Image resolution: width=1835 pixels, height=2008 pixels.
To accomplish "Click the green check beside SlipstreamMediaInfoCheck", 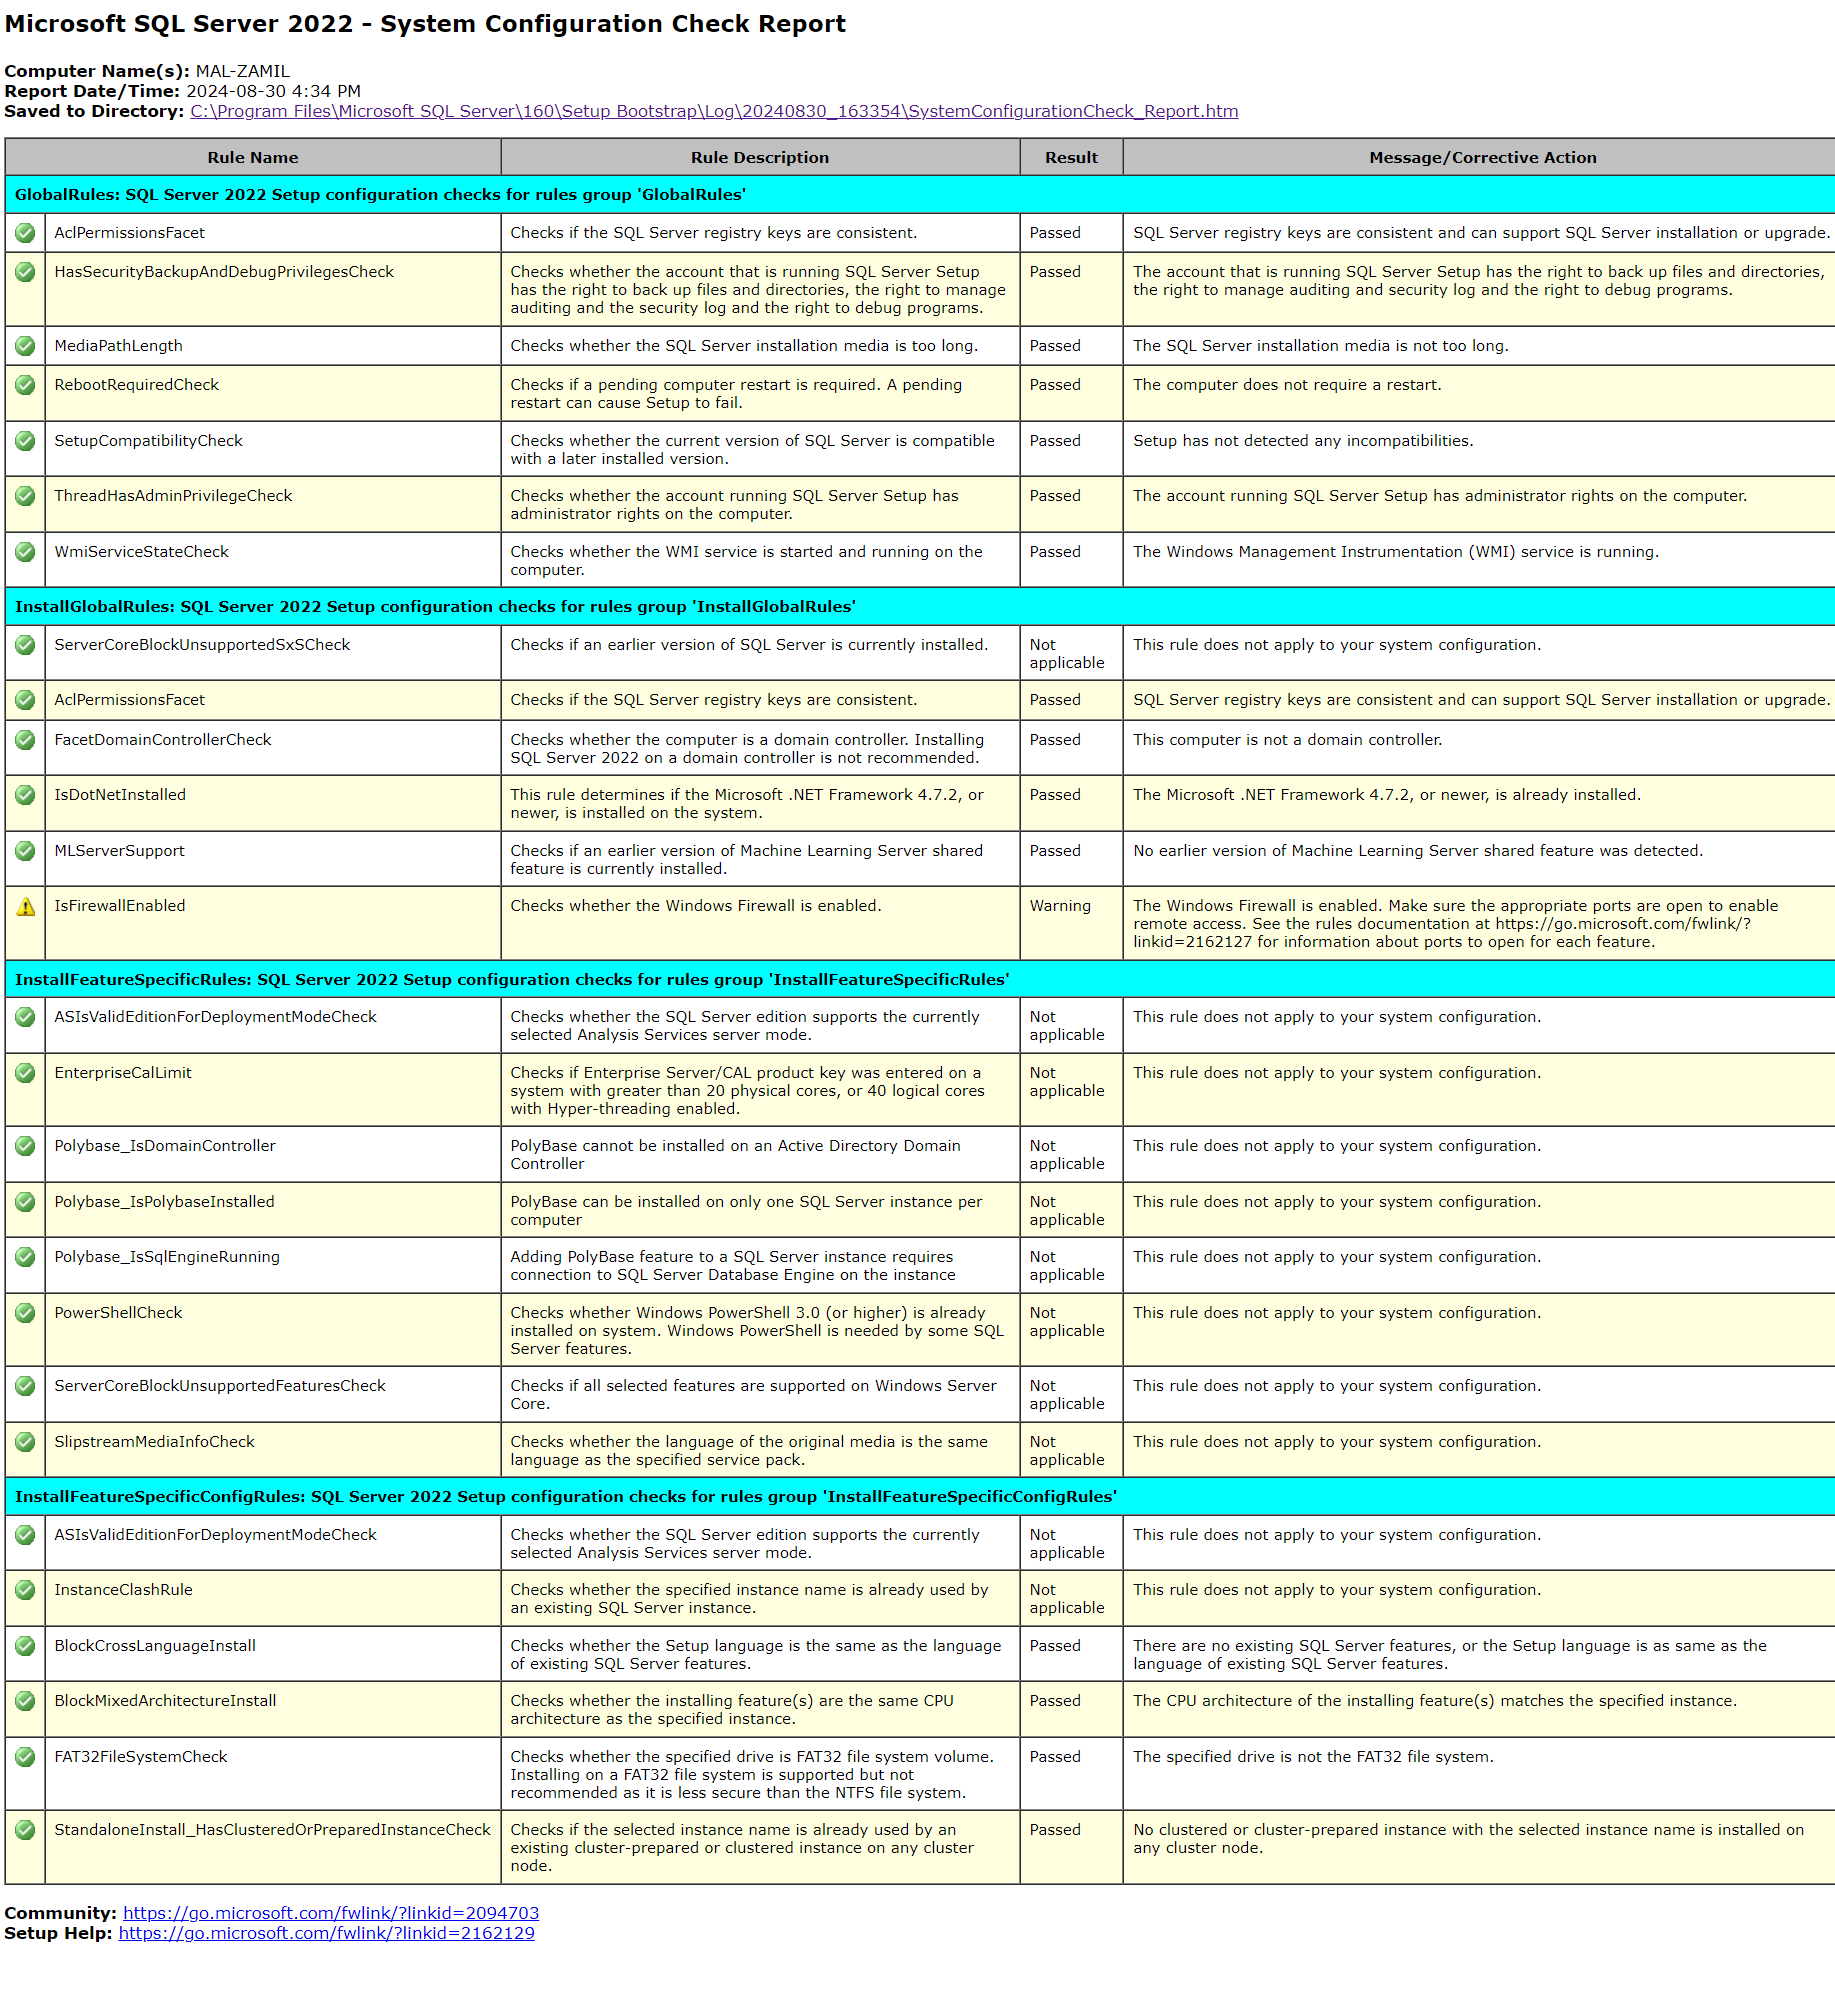I will 25,1442.
